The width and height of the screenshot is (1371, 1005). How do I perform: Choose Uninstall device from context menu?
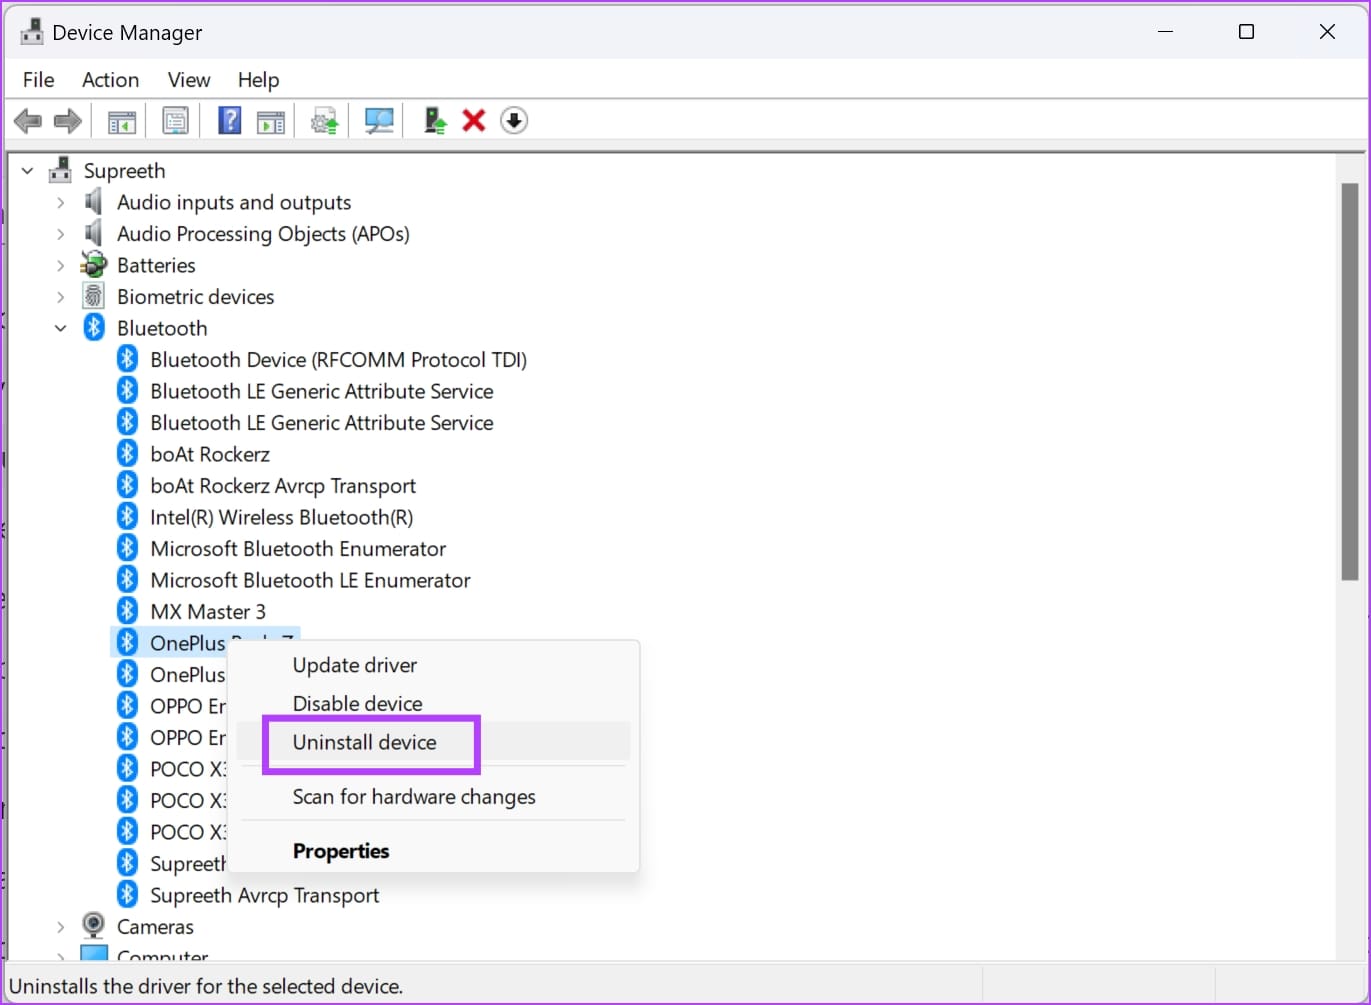click(x=364, y=742)
